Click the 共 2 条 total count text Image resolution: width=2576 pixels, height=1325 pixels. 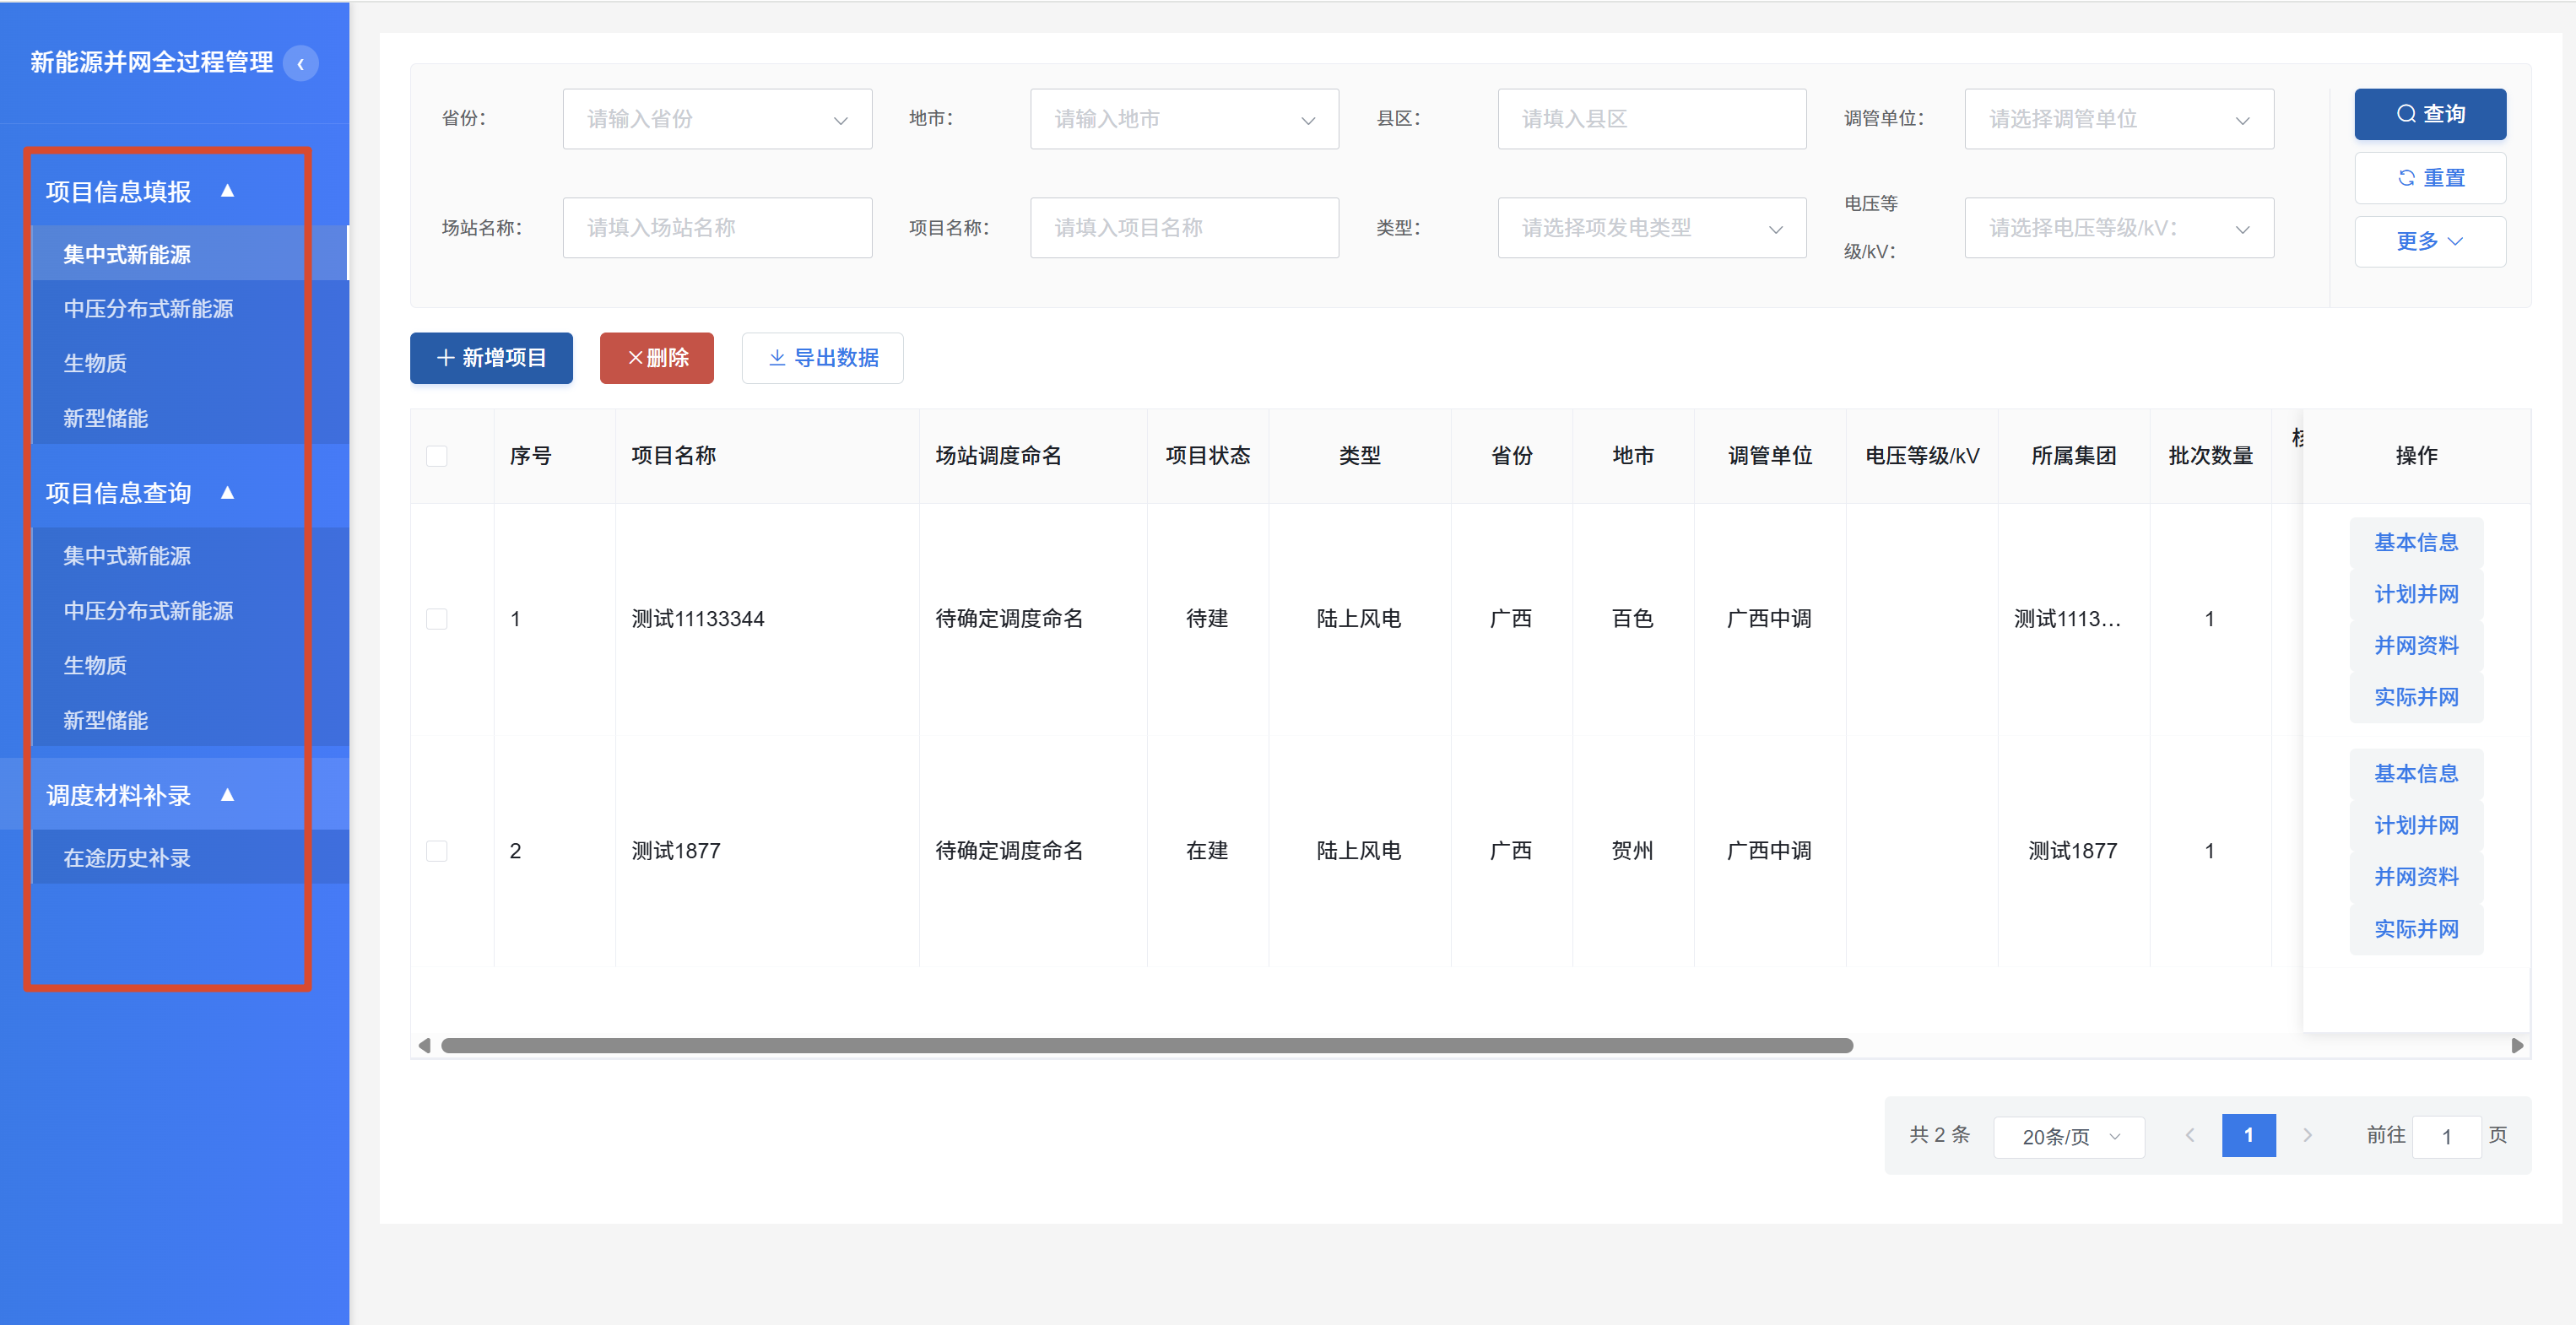pyautogui.click(x=1940, y=1135)
